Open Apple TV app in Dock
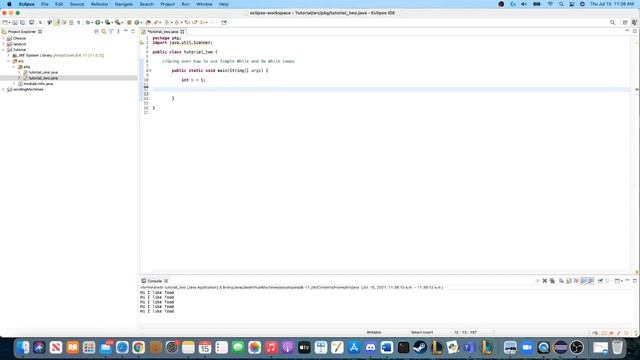640x360 pixels. (x=304, y=347)
